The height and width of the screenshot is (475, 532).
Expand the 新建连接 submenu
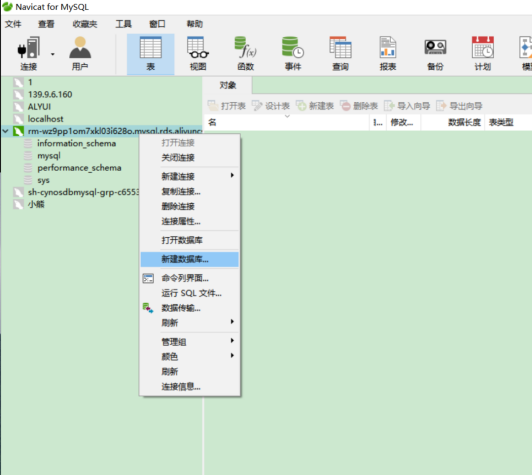190,176
